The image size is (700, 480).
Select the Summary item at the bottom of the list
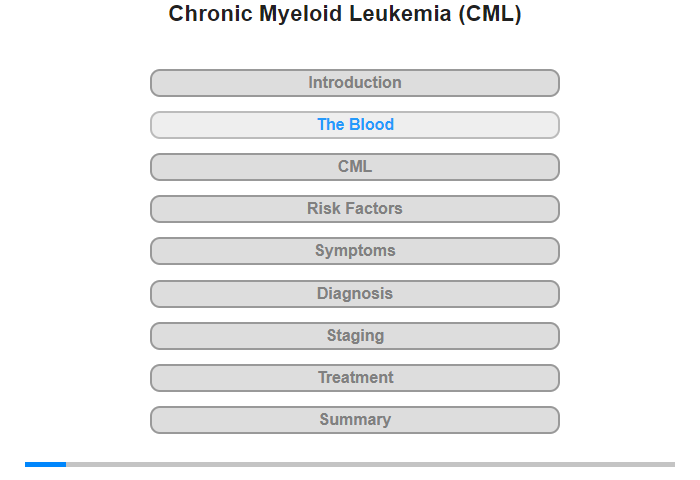click(x=355, y=420)
